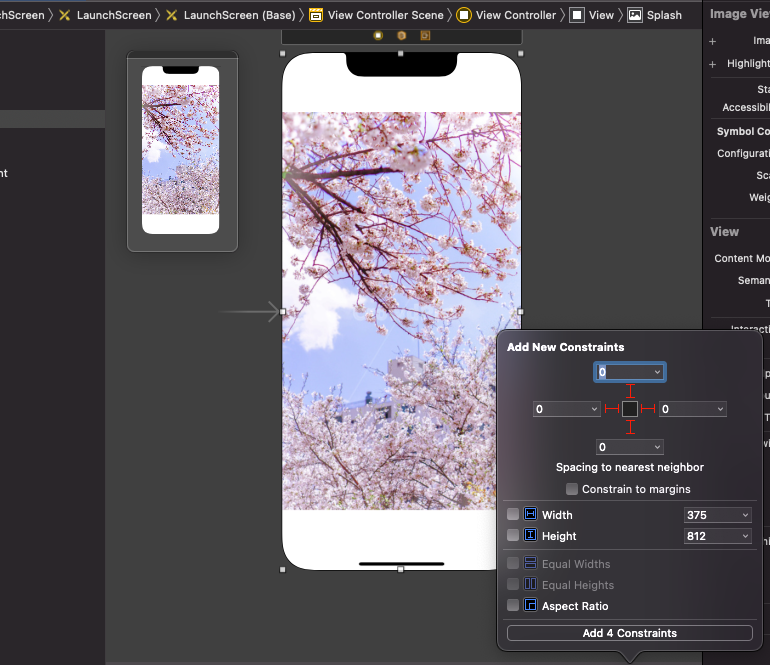
Task: Toggle the bottom constraint red strut
Action: (631, 427)
